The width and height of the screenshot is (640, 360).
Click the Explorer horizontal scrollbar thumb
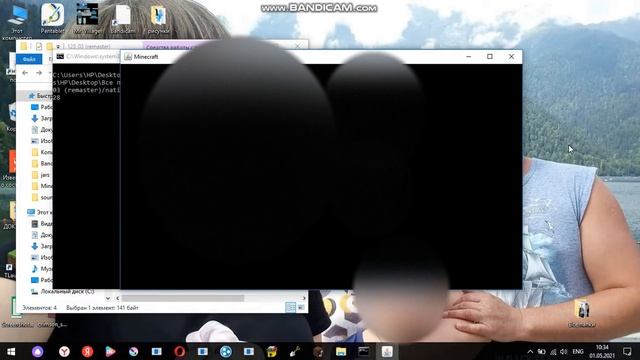[x=183, y=298]
